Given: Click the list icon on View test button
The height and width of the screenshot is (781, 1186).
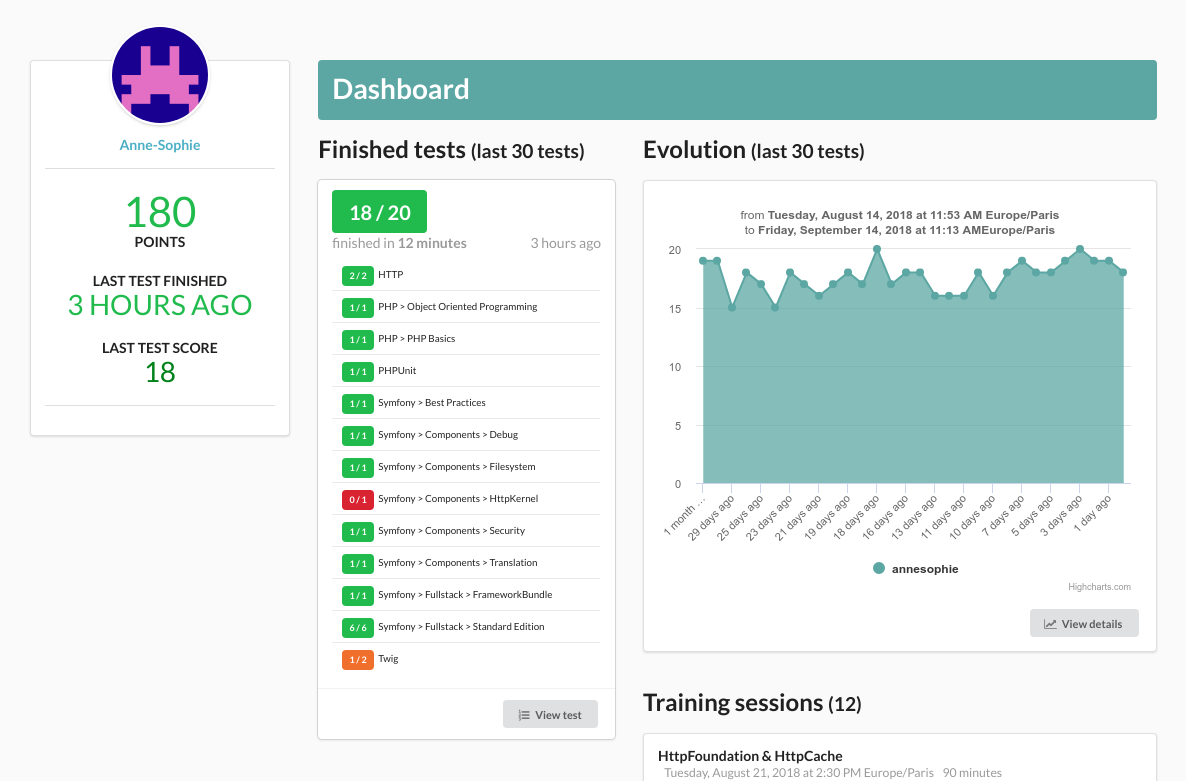Looking at the screenshot, I should pyautogui.click(x=522, y=714).
